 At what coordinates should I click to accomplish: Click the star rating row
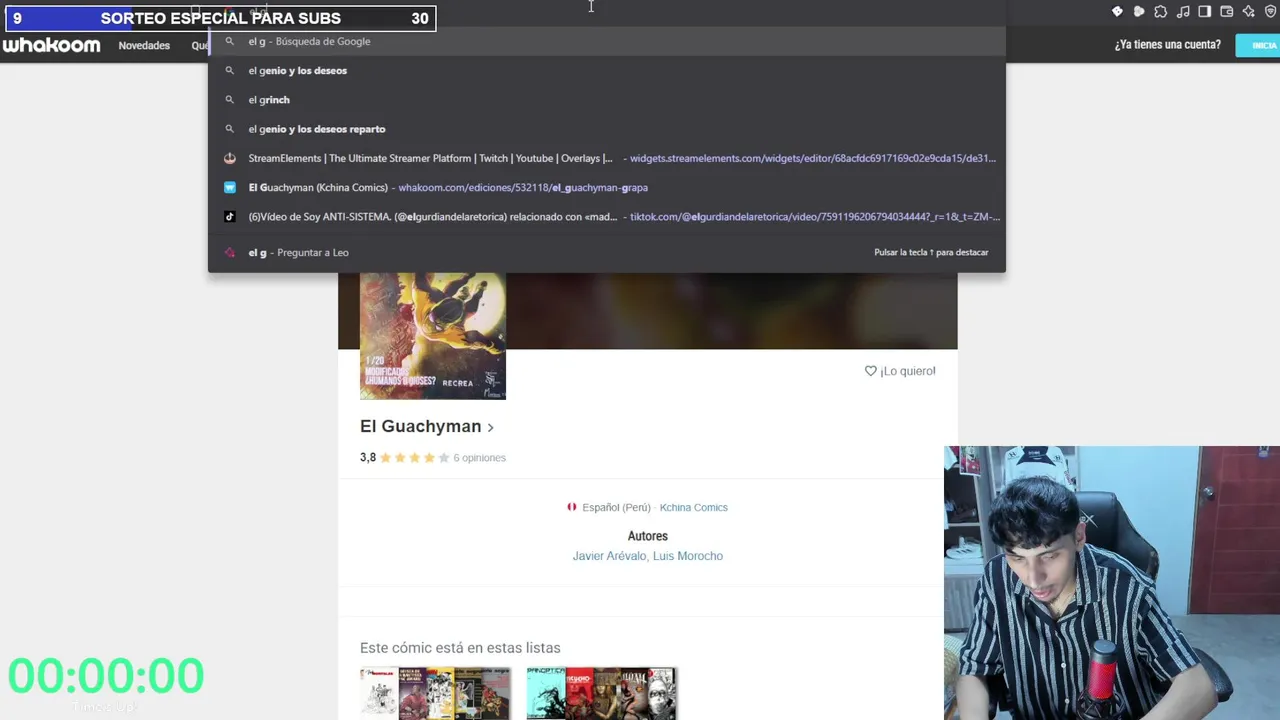tap(415, 458)
